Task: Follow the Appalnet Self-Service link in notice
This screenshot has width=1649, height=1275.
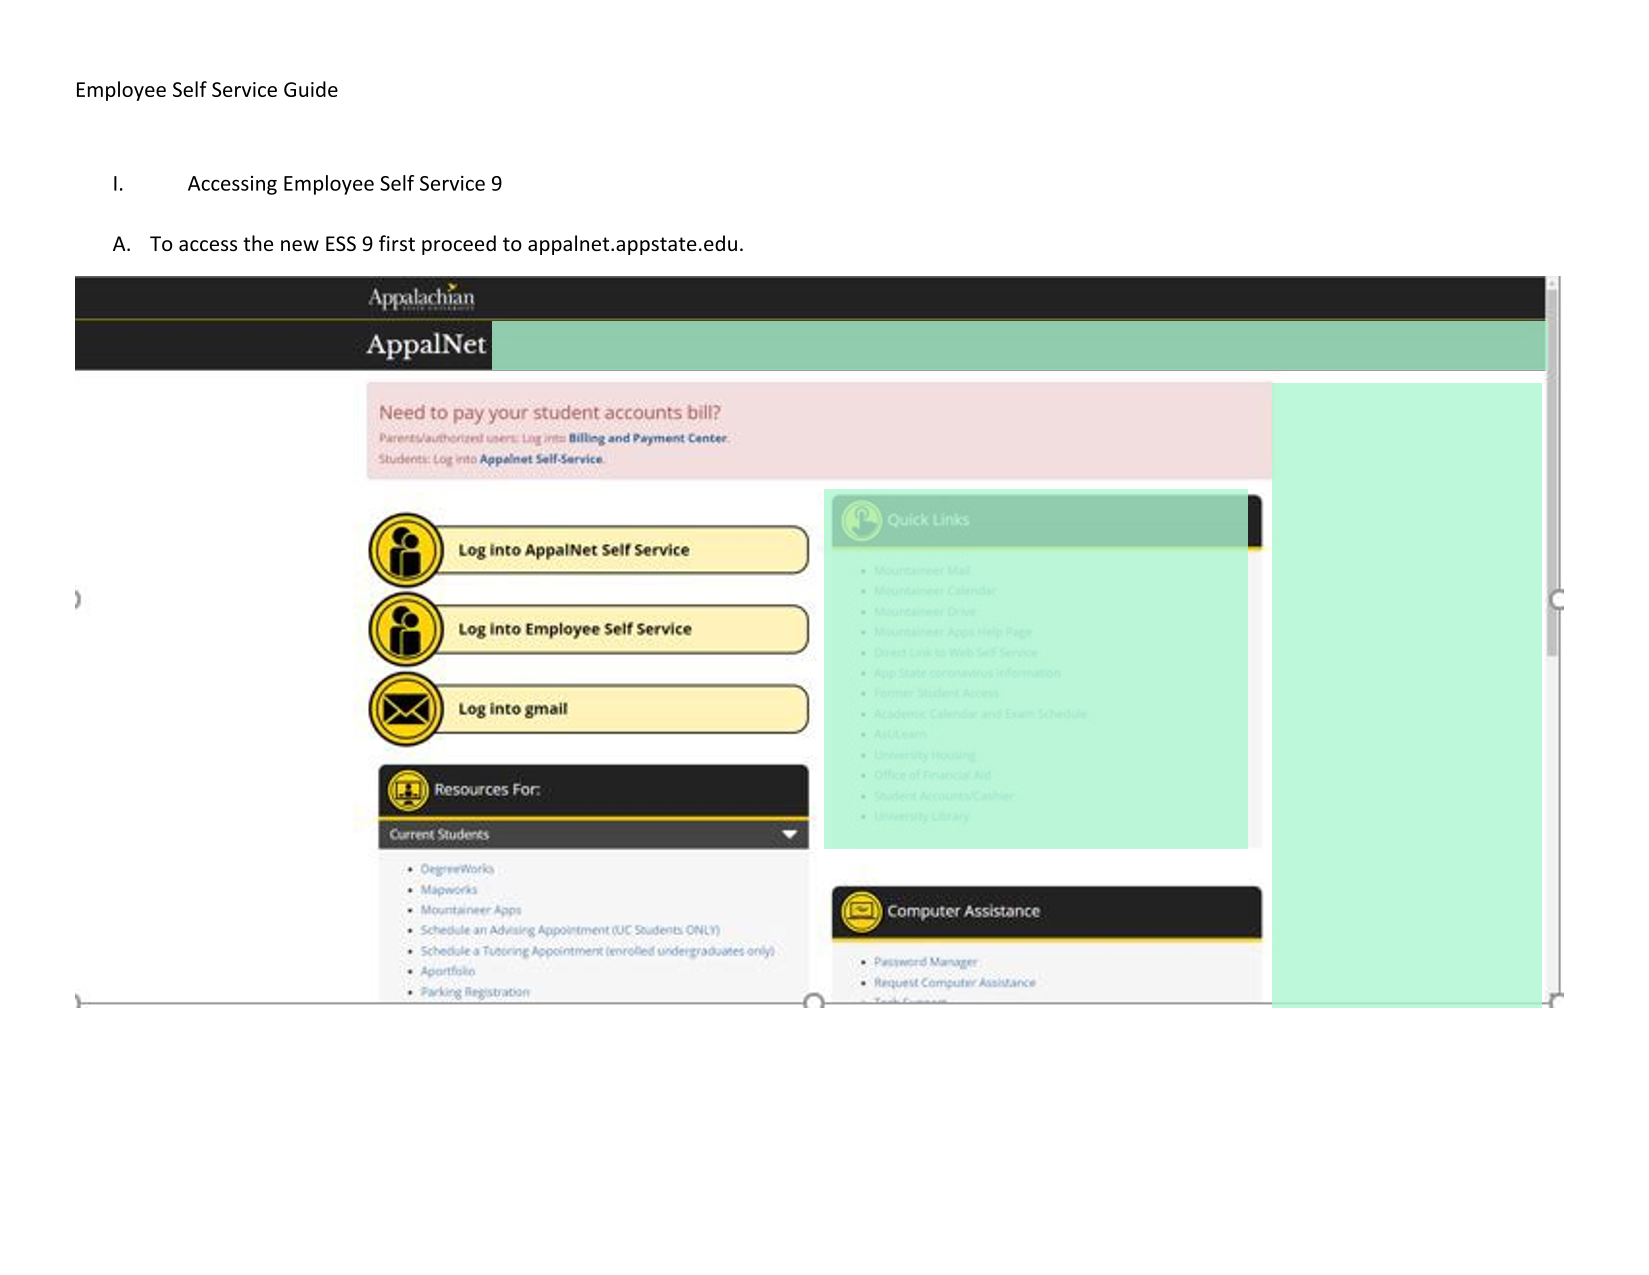Action: point(541,459)
